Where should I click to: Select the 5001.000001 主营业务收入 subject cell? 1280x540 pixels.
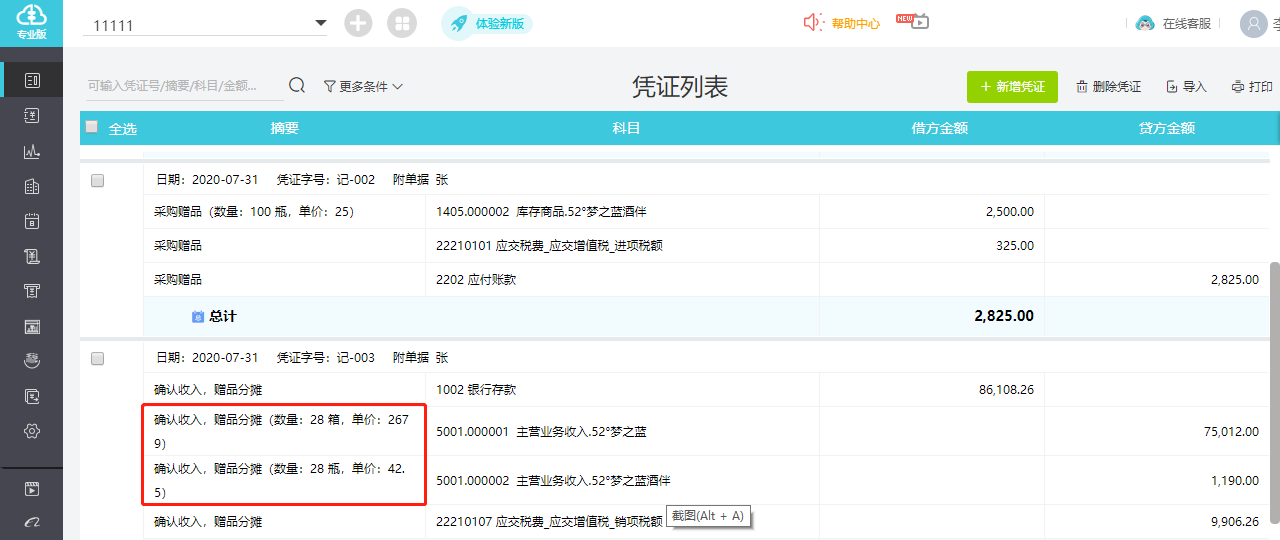[x=622, y=432]
